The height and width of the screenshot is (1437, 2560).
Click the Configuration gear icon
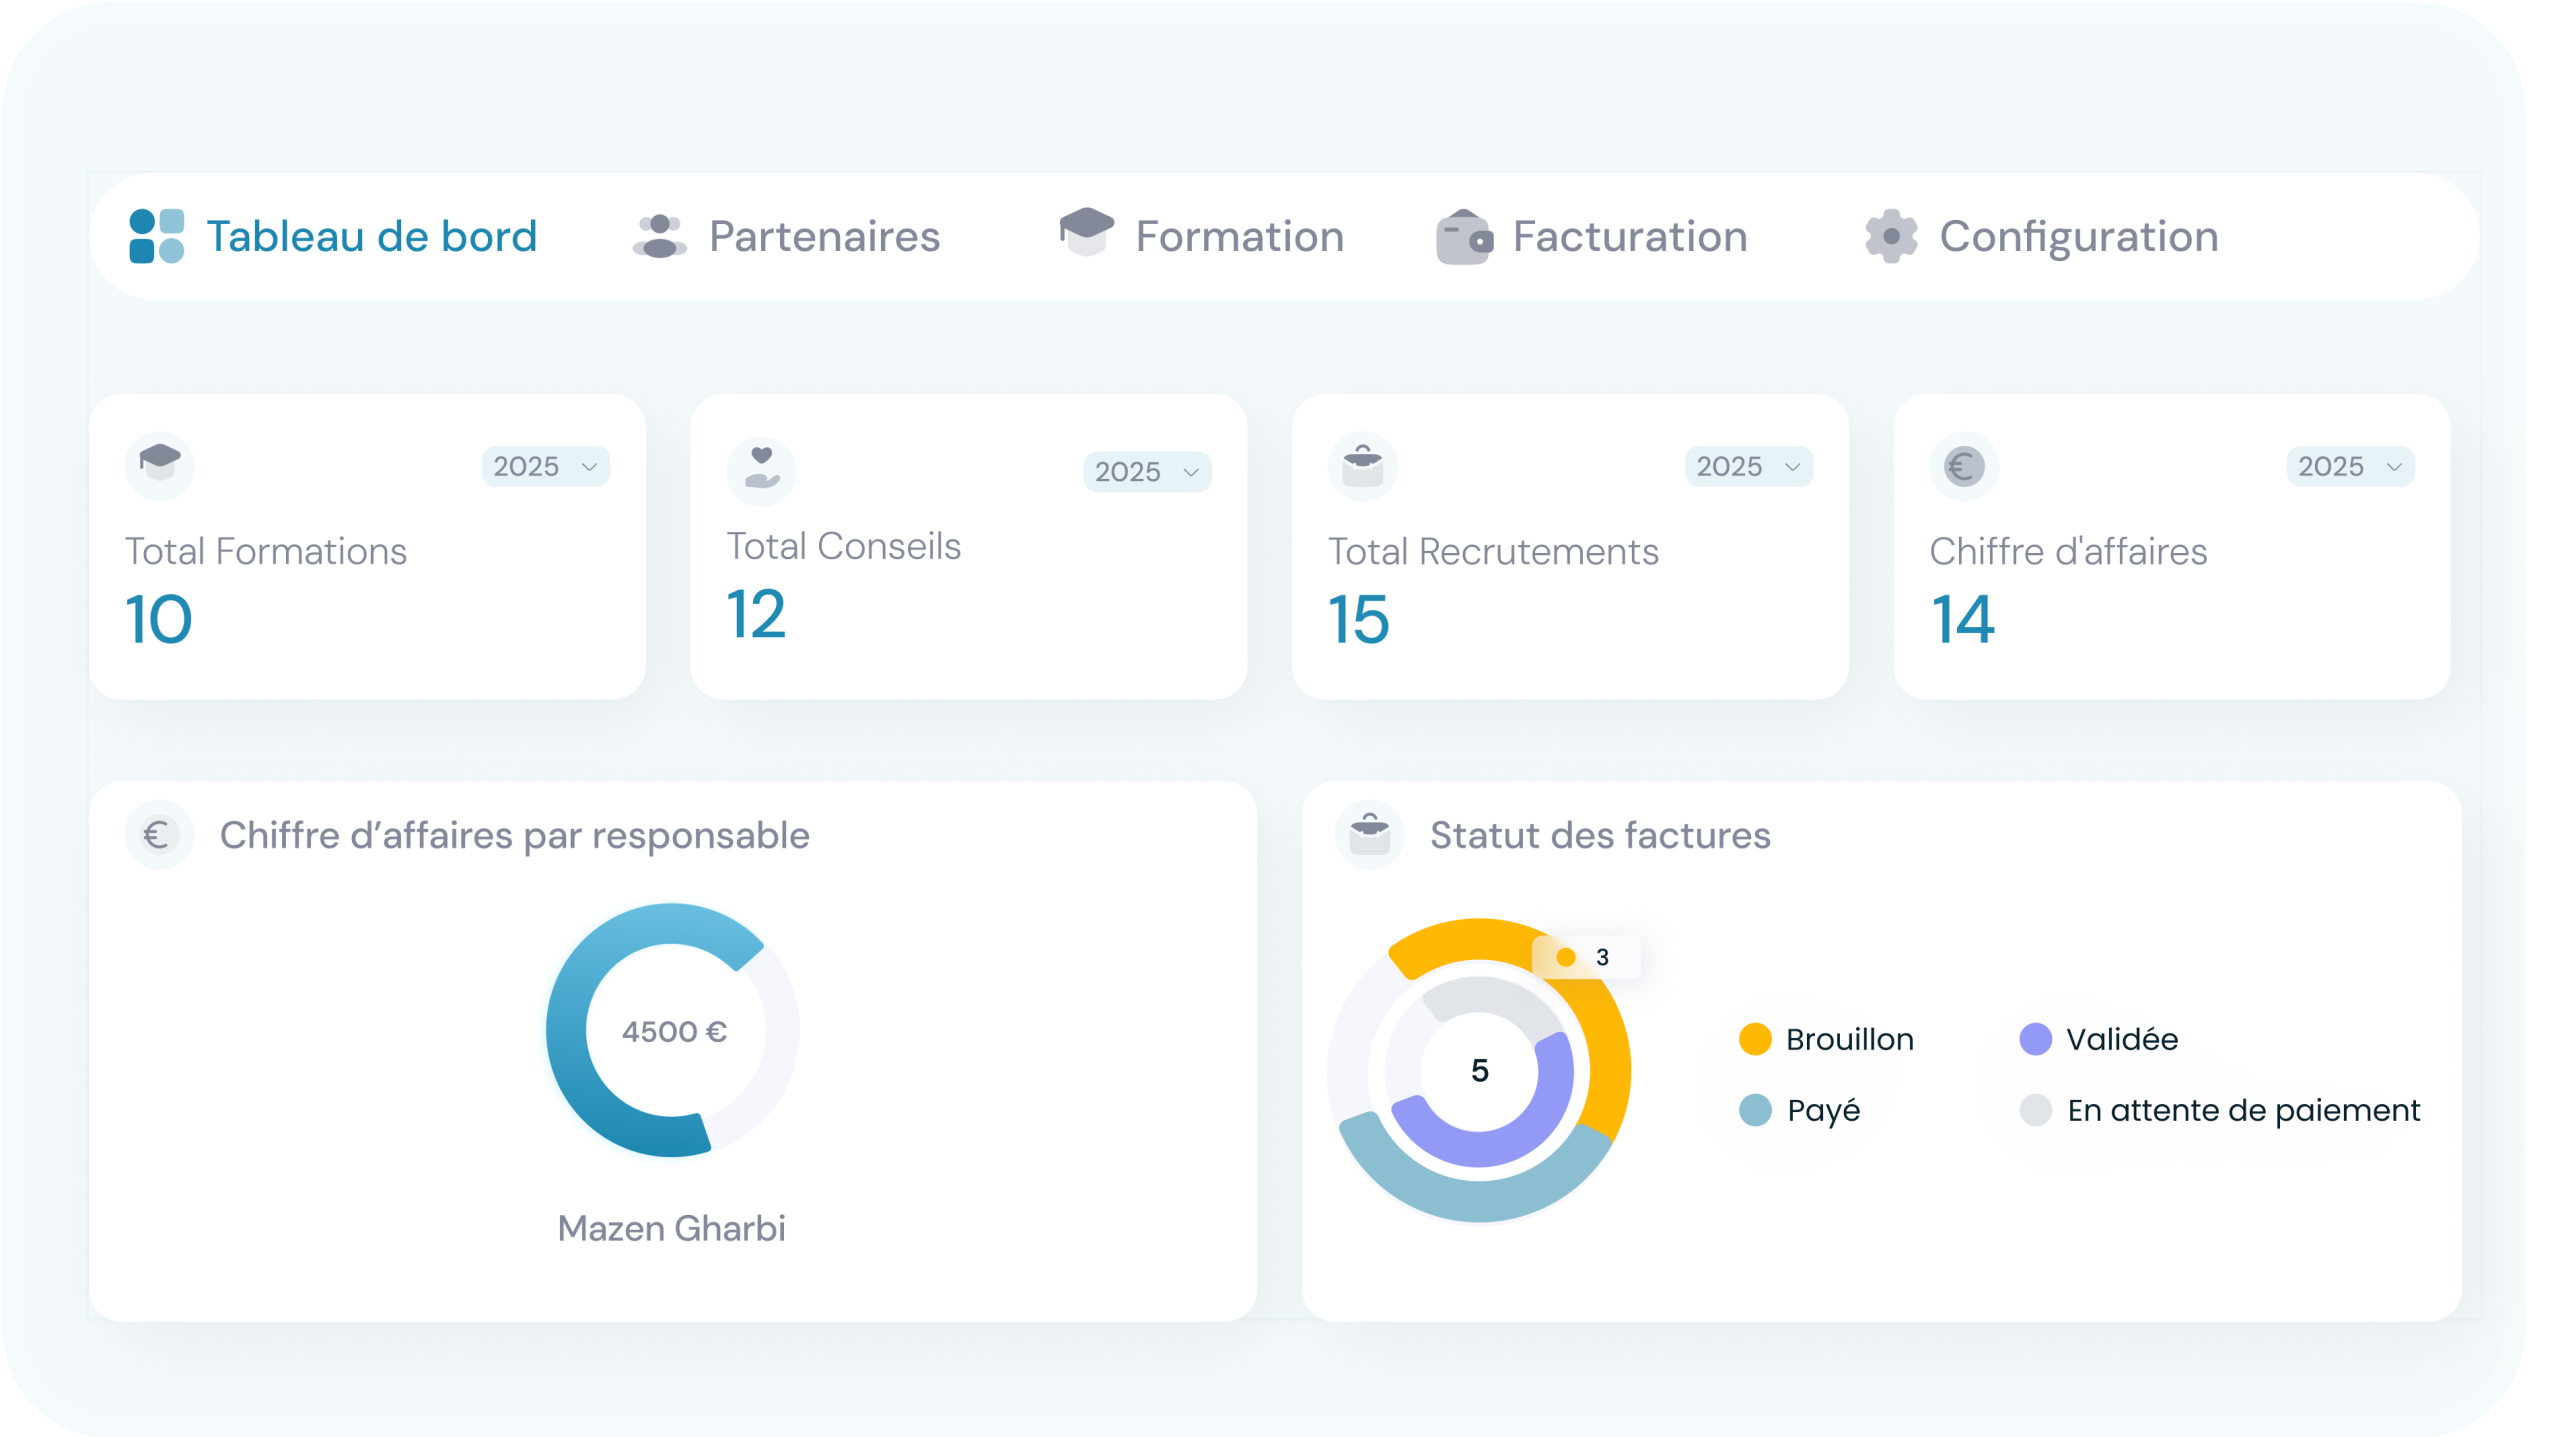[x=1891, y=237]
